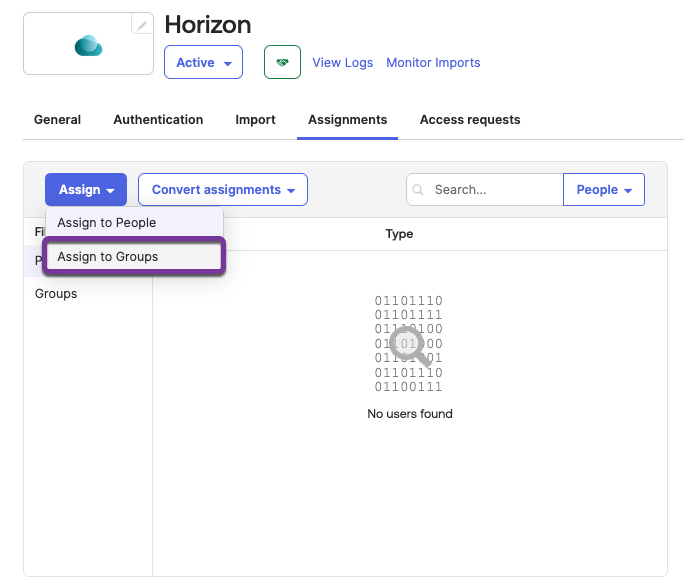Switch to the General tab
Viewport: 684px width, 588px height.
click(x=57, y=120)
